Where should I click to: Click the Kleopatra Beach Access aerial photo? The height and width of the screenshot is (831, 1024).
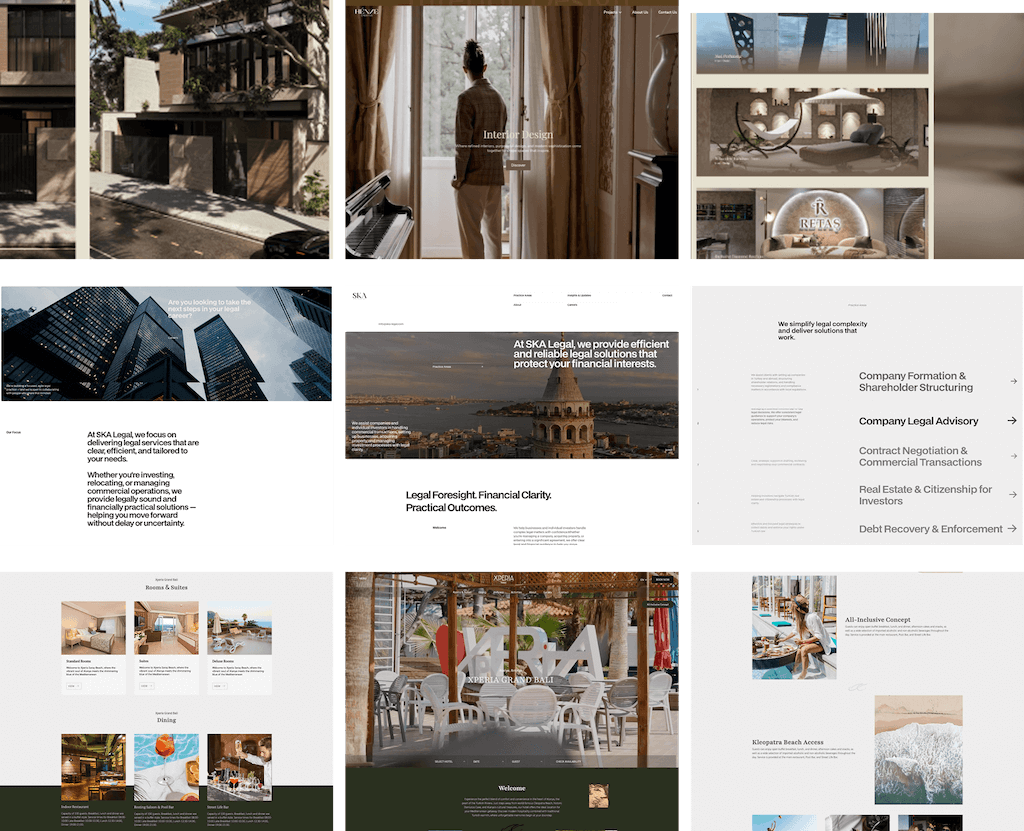point(918,750)
